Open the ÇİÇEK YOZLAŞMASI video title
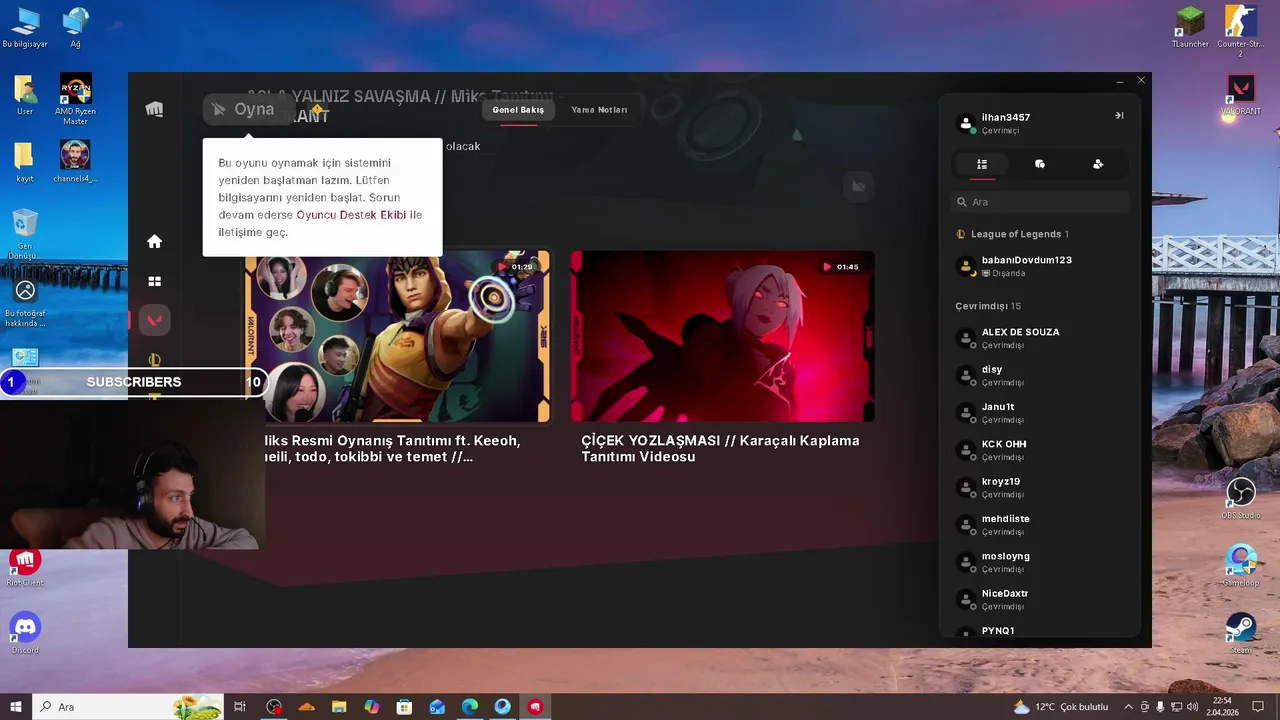This screenshot has height=720, width=1280. [x=720, y=448]
